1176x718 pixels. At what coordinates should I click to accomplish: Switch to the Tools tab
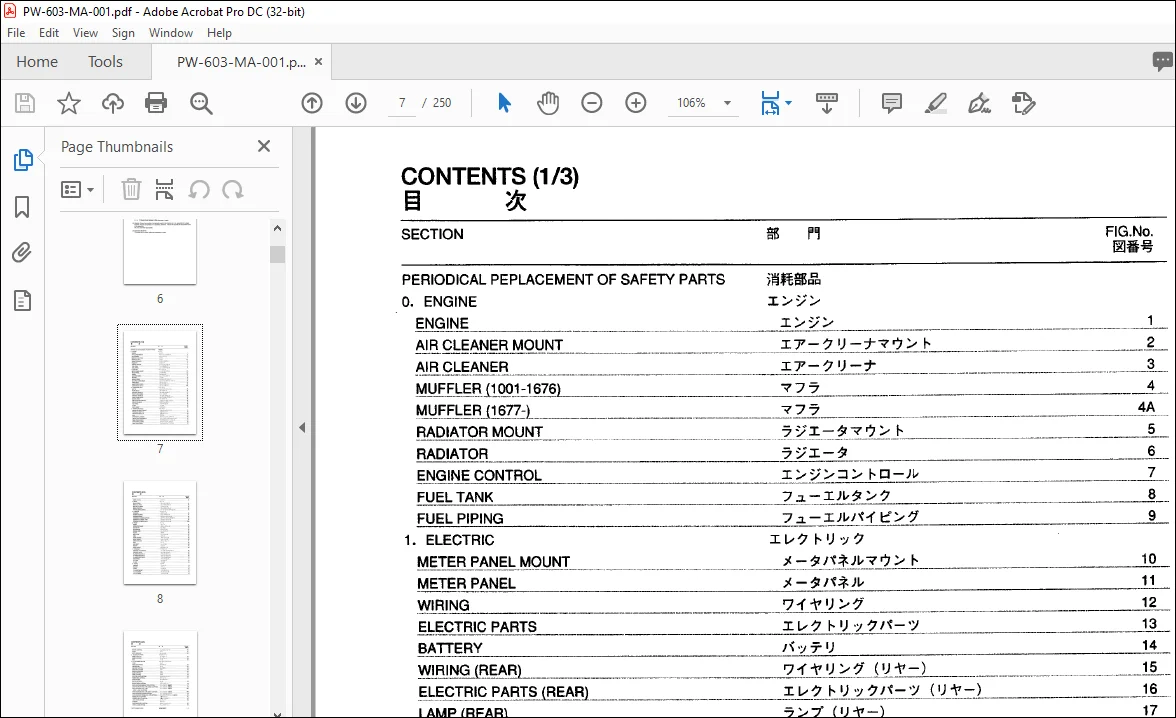point(105,62)
